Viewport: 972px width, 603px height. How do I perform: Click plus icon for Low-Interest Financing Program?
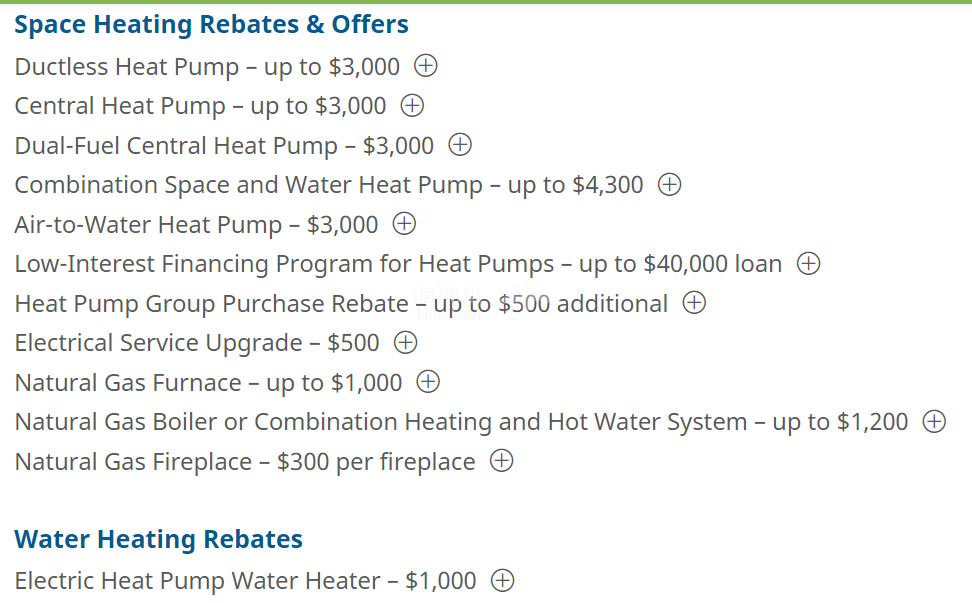tap(808, 263)
